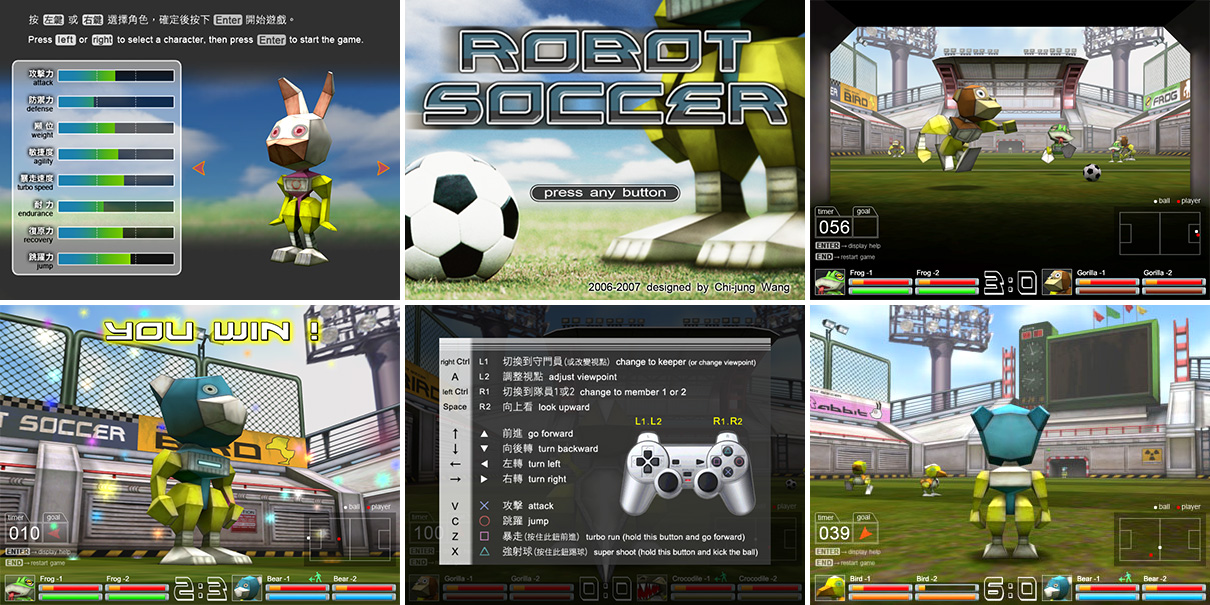
Task: Click the Gorilla portrait on the controls help screen
Action: point(424,587)
